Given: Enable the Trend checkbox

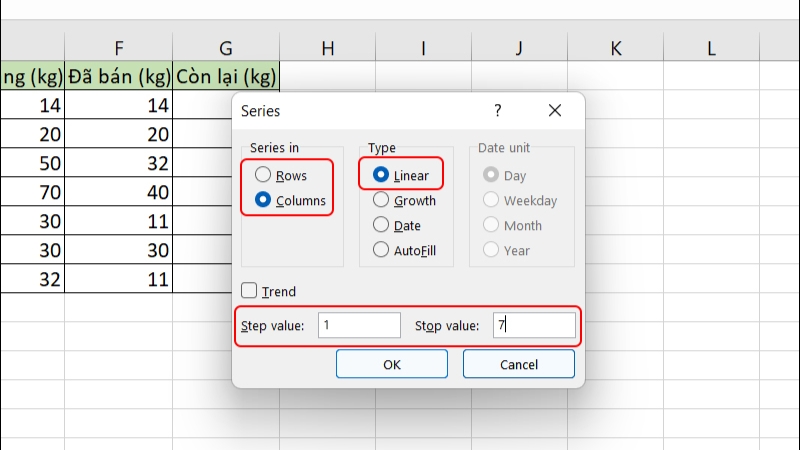Looking at the screenshot, I should click(x=249, y=291).
